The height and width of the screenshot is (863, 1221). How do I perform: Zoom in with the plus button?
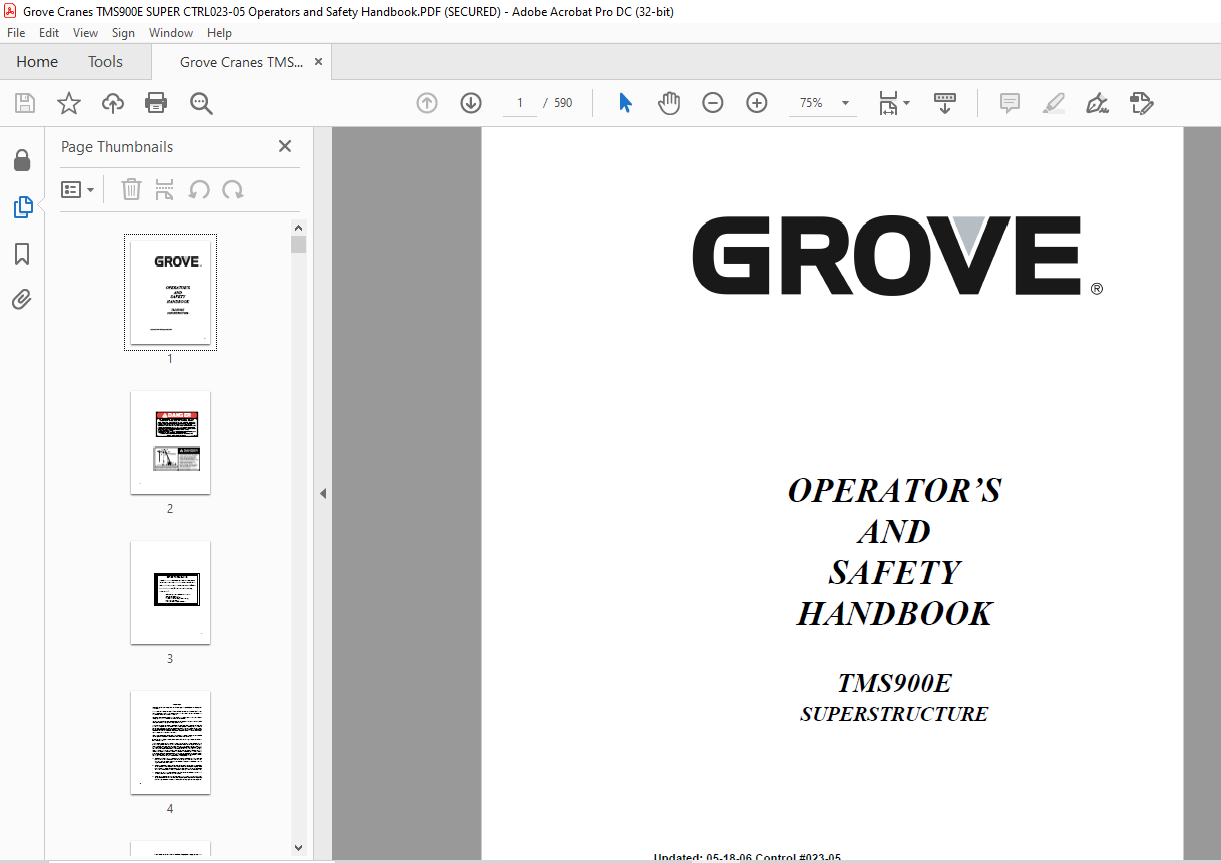[x=757, y=103]
